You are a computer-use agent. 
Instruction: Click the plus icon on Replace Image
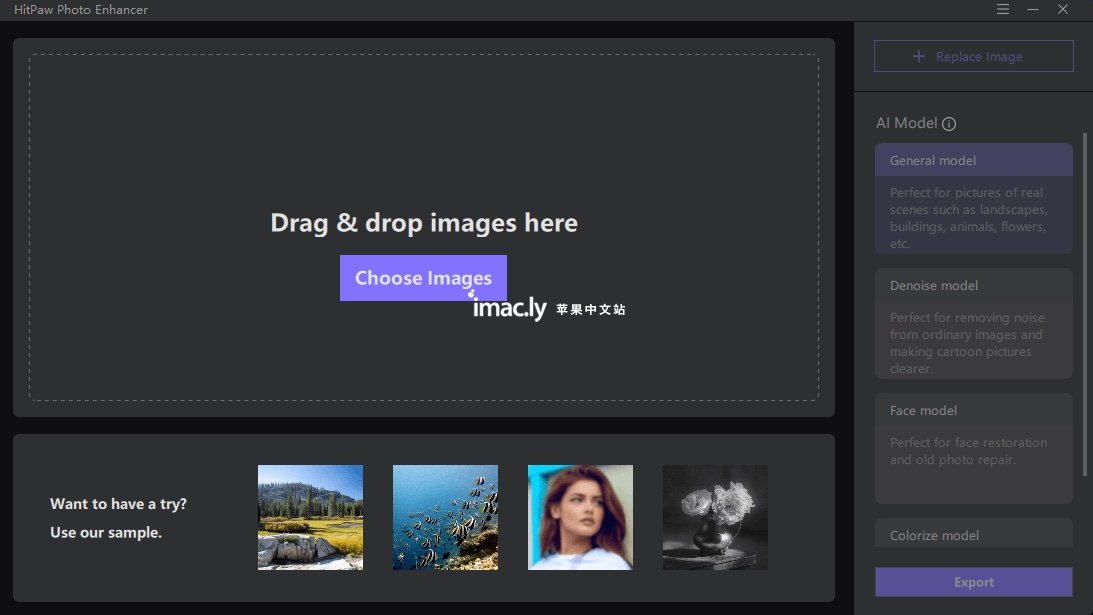919,56
